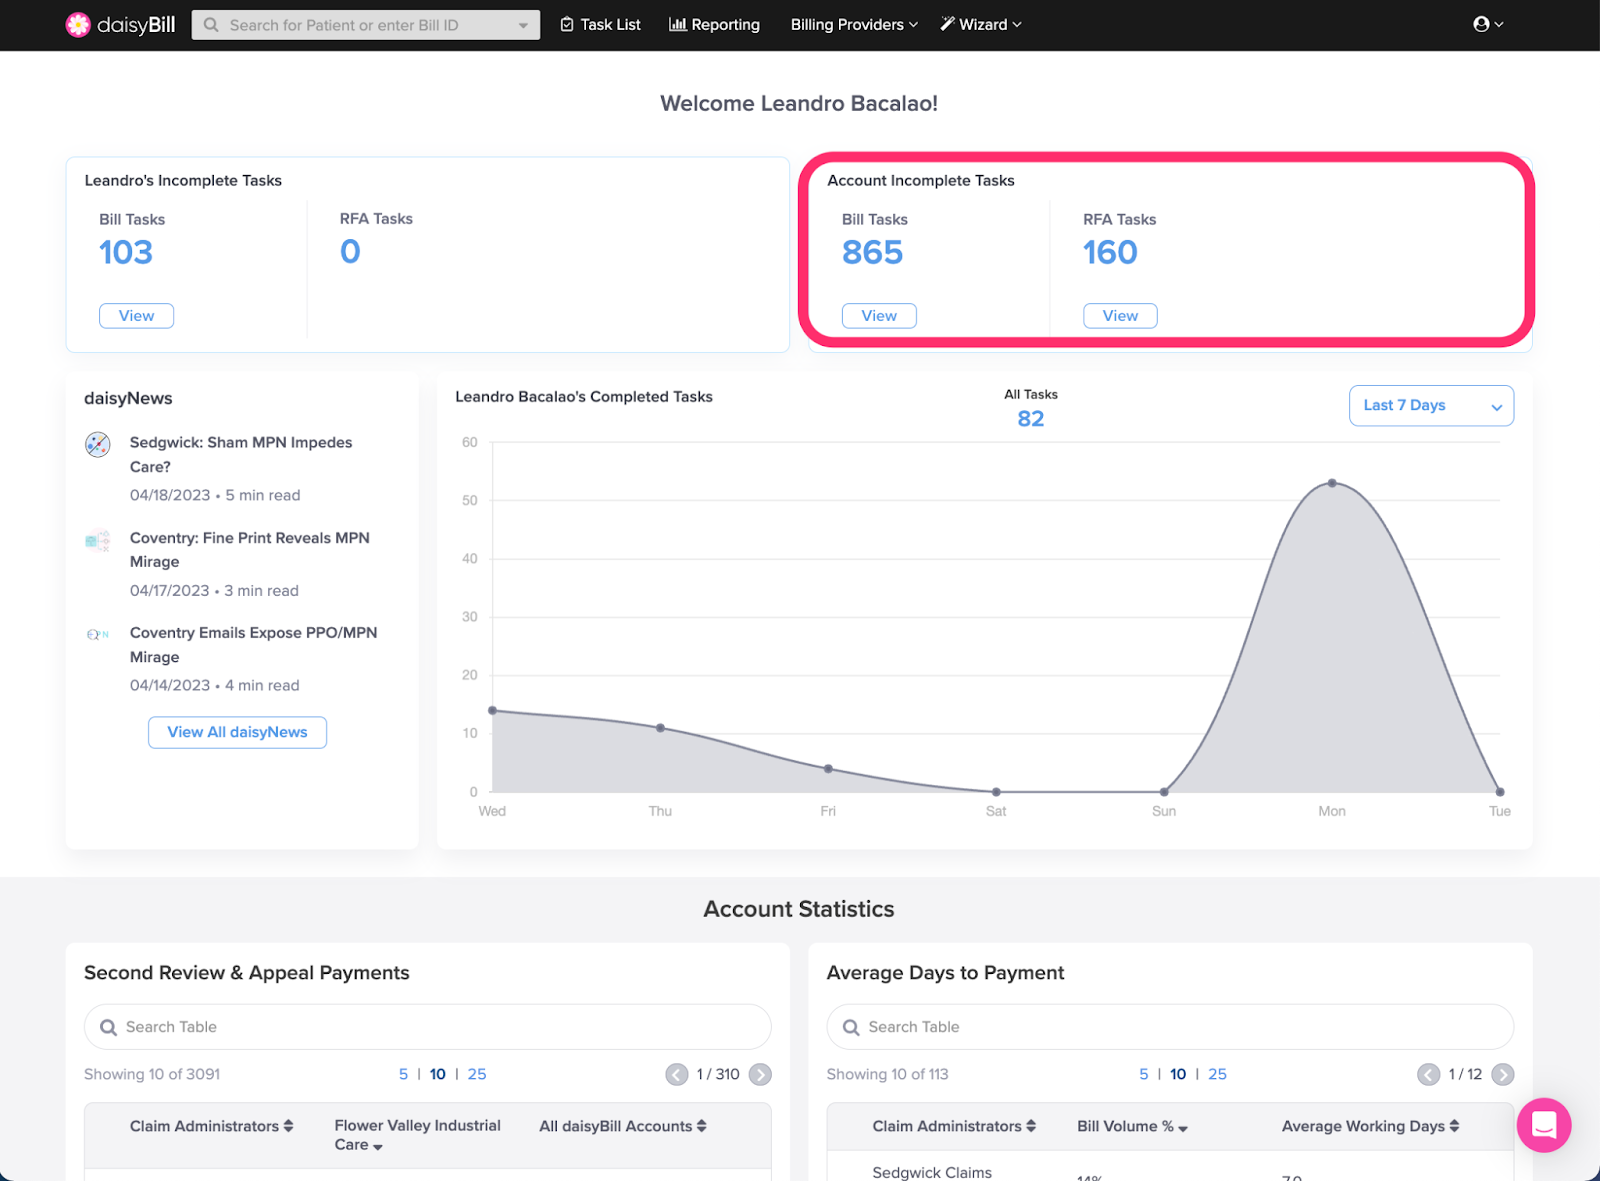Show 25 rows in Second Review table
This screenshot has height=1181, width=1600.
click(x=477, y=1074)
